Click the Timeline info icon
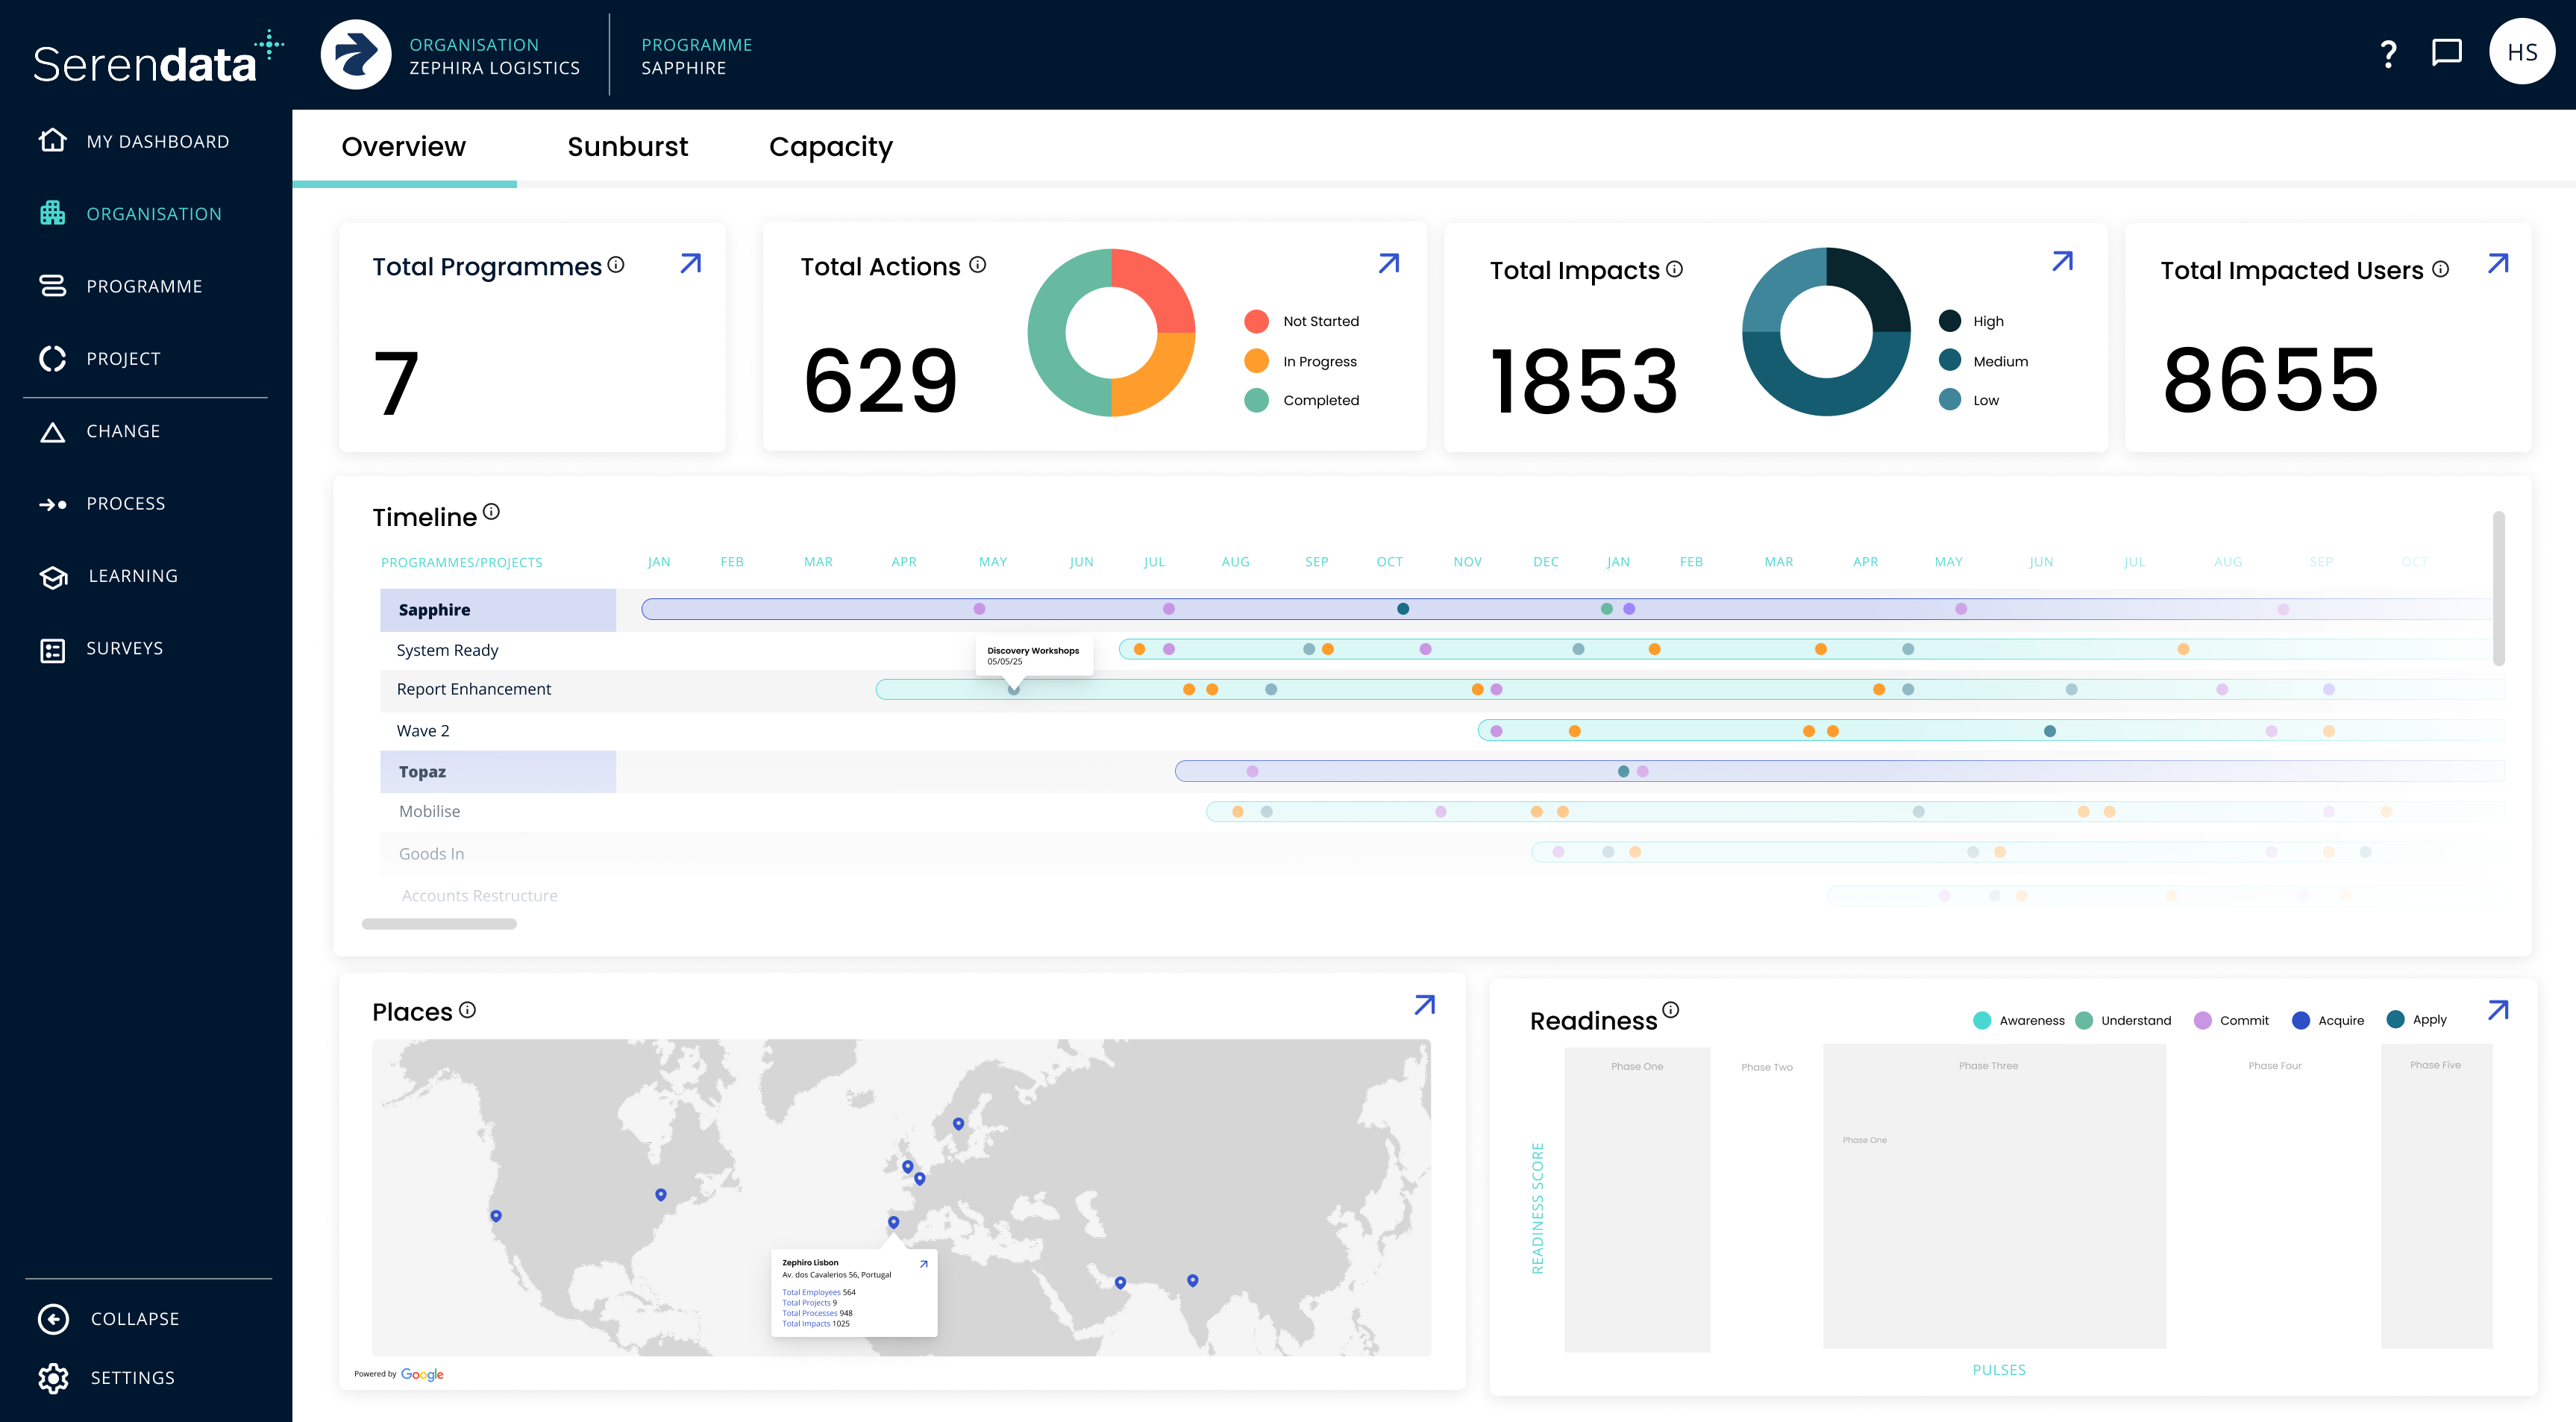The height and width of the screenshot is (1422, 2576). pos(491,512)
